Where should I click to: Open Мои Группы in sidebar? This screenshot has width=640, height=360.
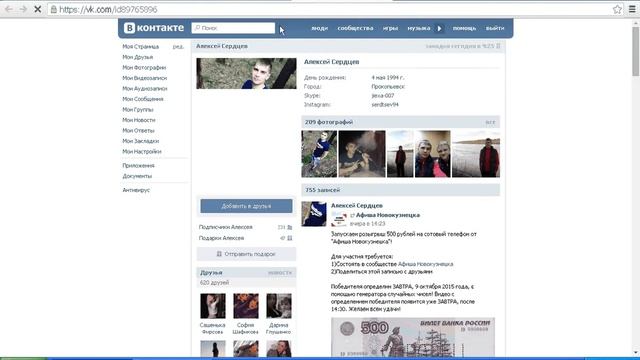[138, 109]
